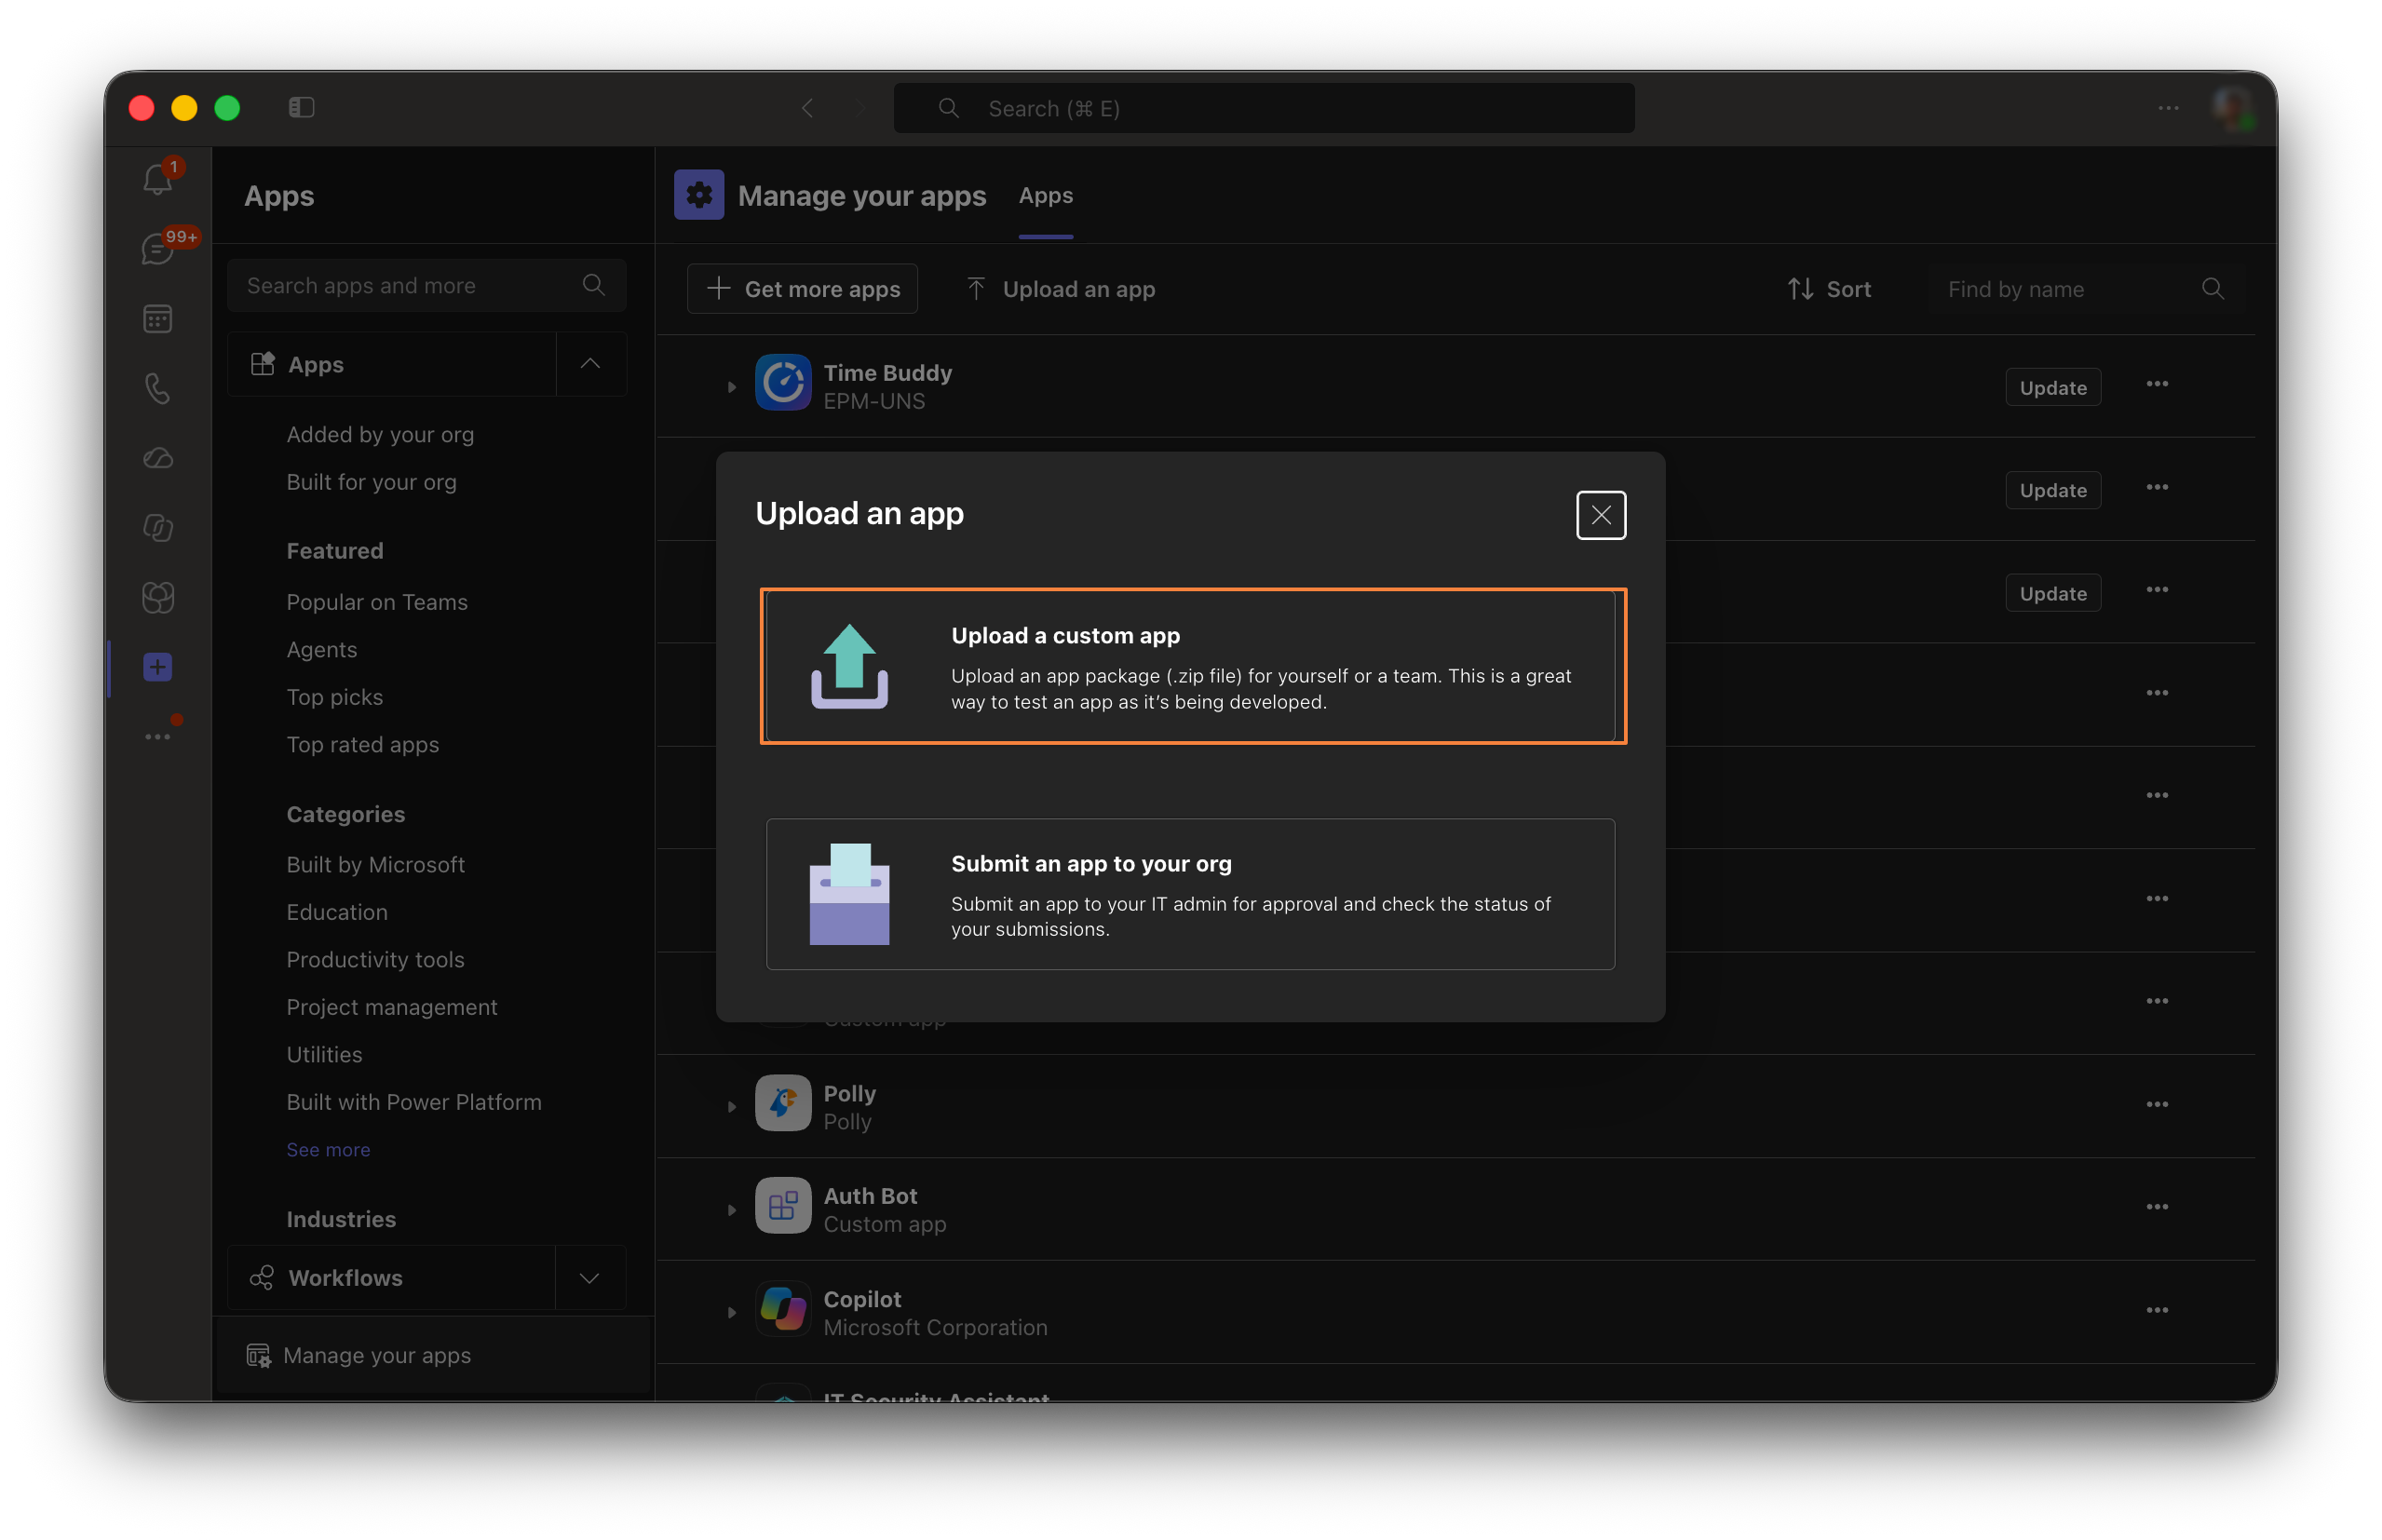Collapse the Apps section chevron
Viewport: 2382px width, 1540px height.
pyautogui.click(x=590, y=364)
